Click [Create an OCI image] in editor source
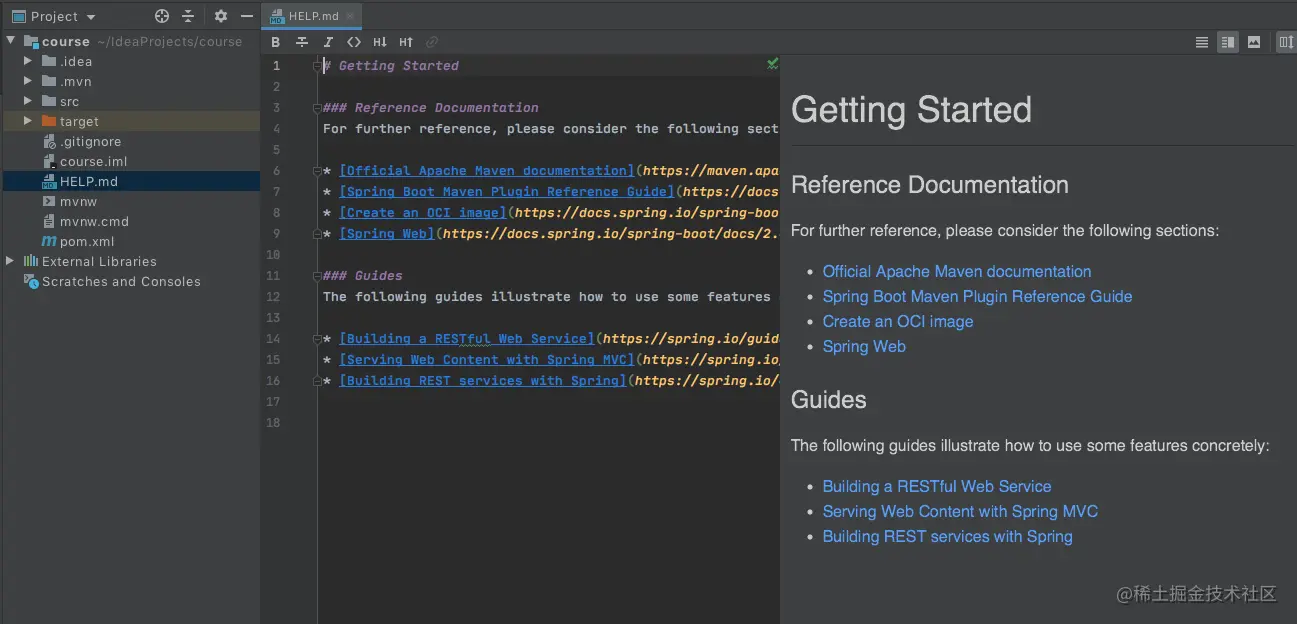The width and height of the screenshot is (1297, 624). coord(423,212)
